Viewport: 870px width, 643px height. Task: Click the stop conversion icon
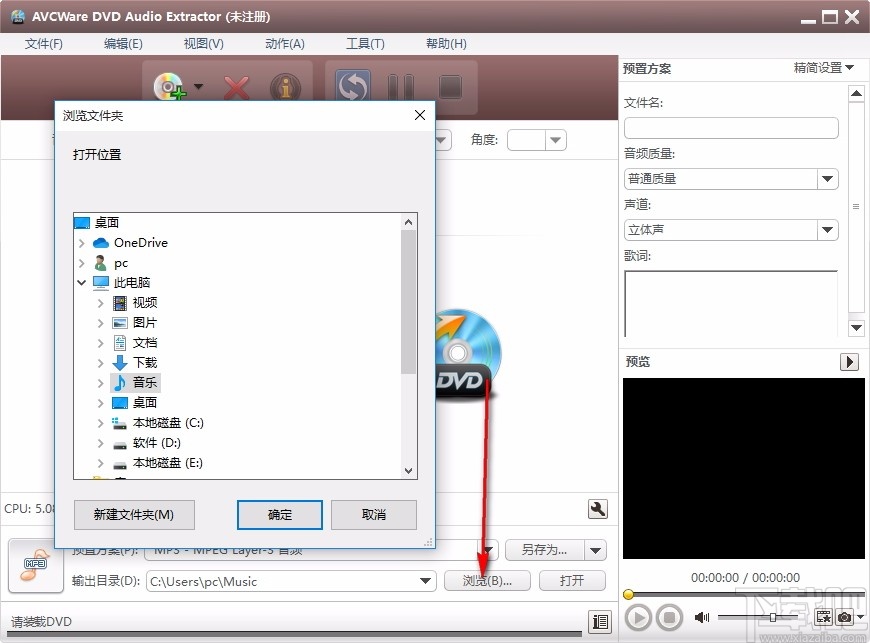tap(450, 88)
